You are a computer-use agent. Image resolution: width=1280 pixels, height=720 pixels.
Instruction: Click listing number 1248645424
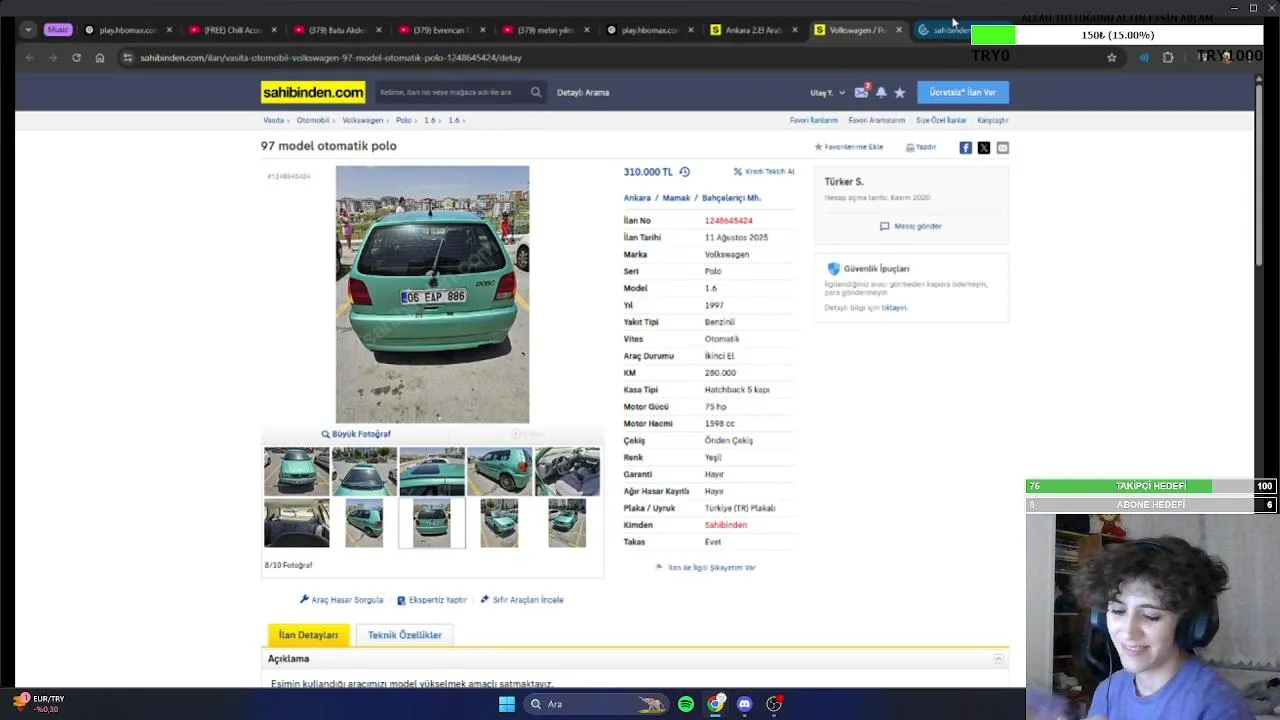pos(728,221)
